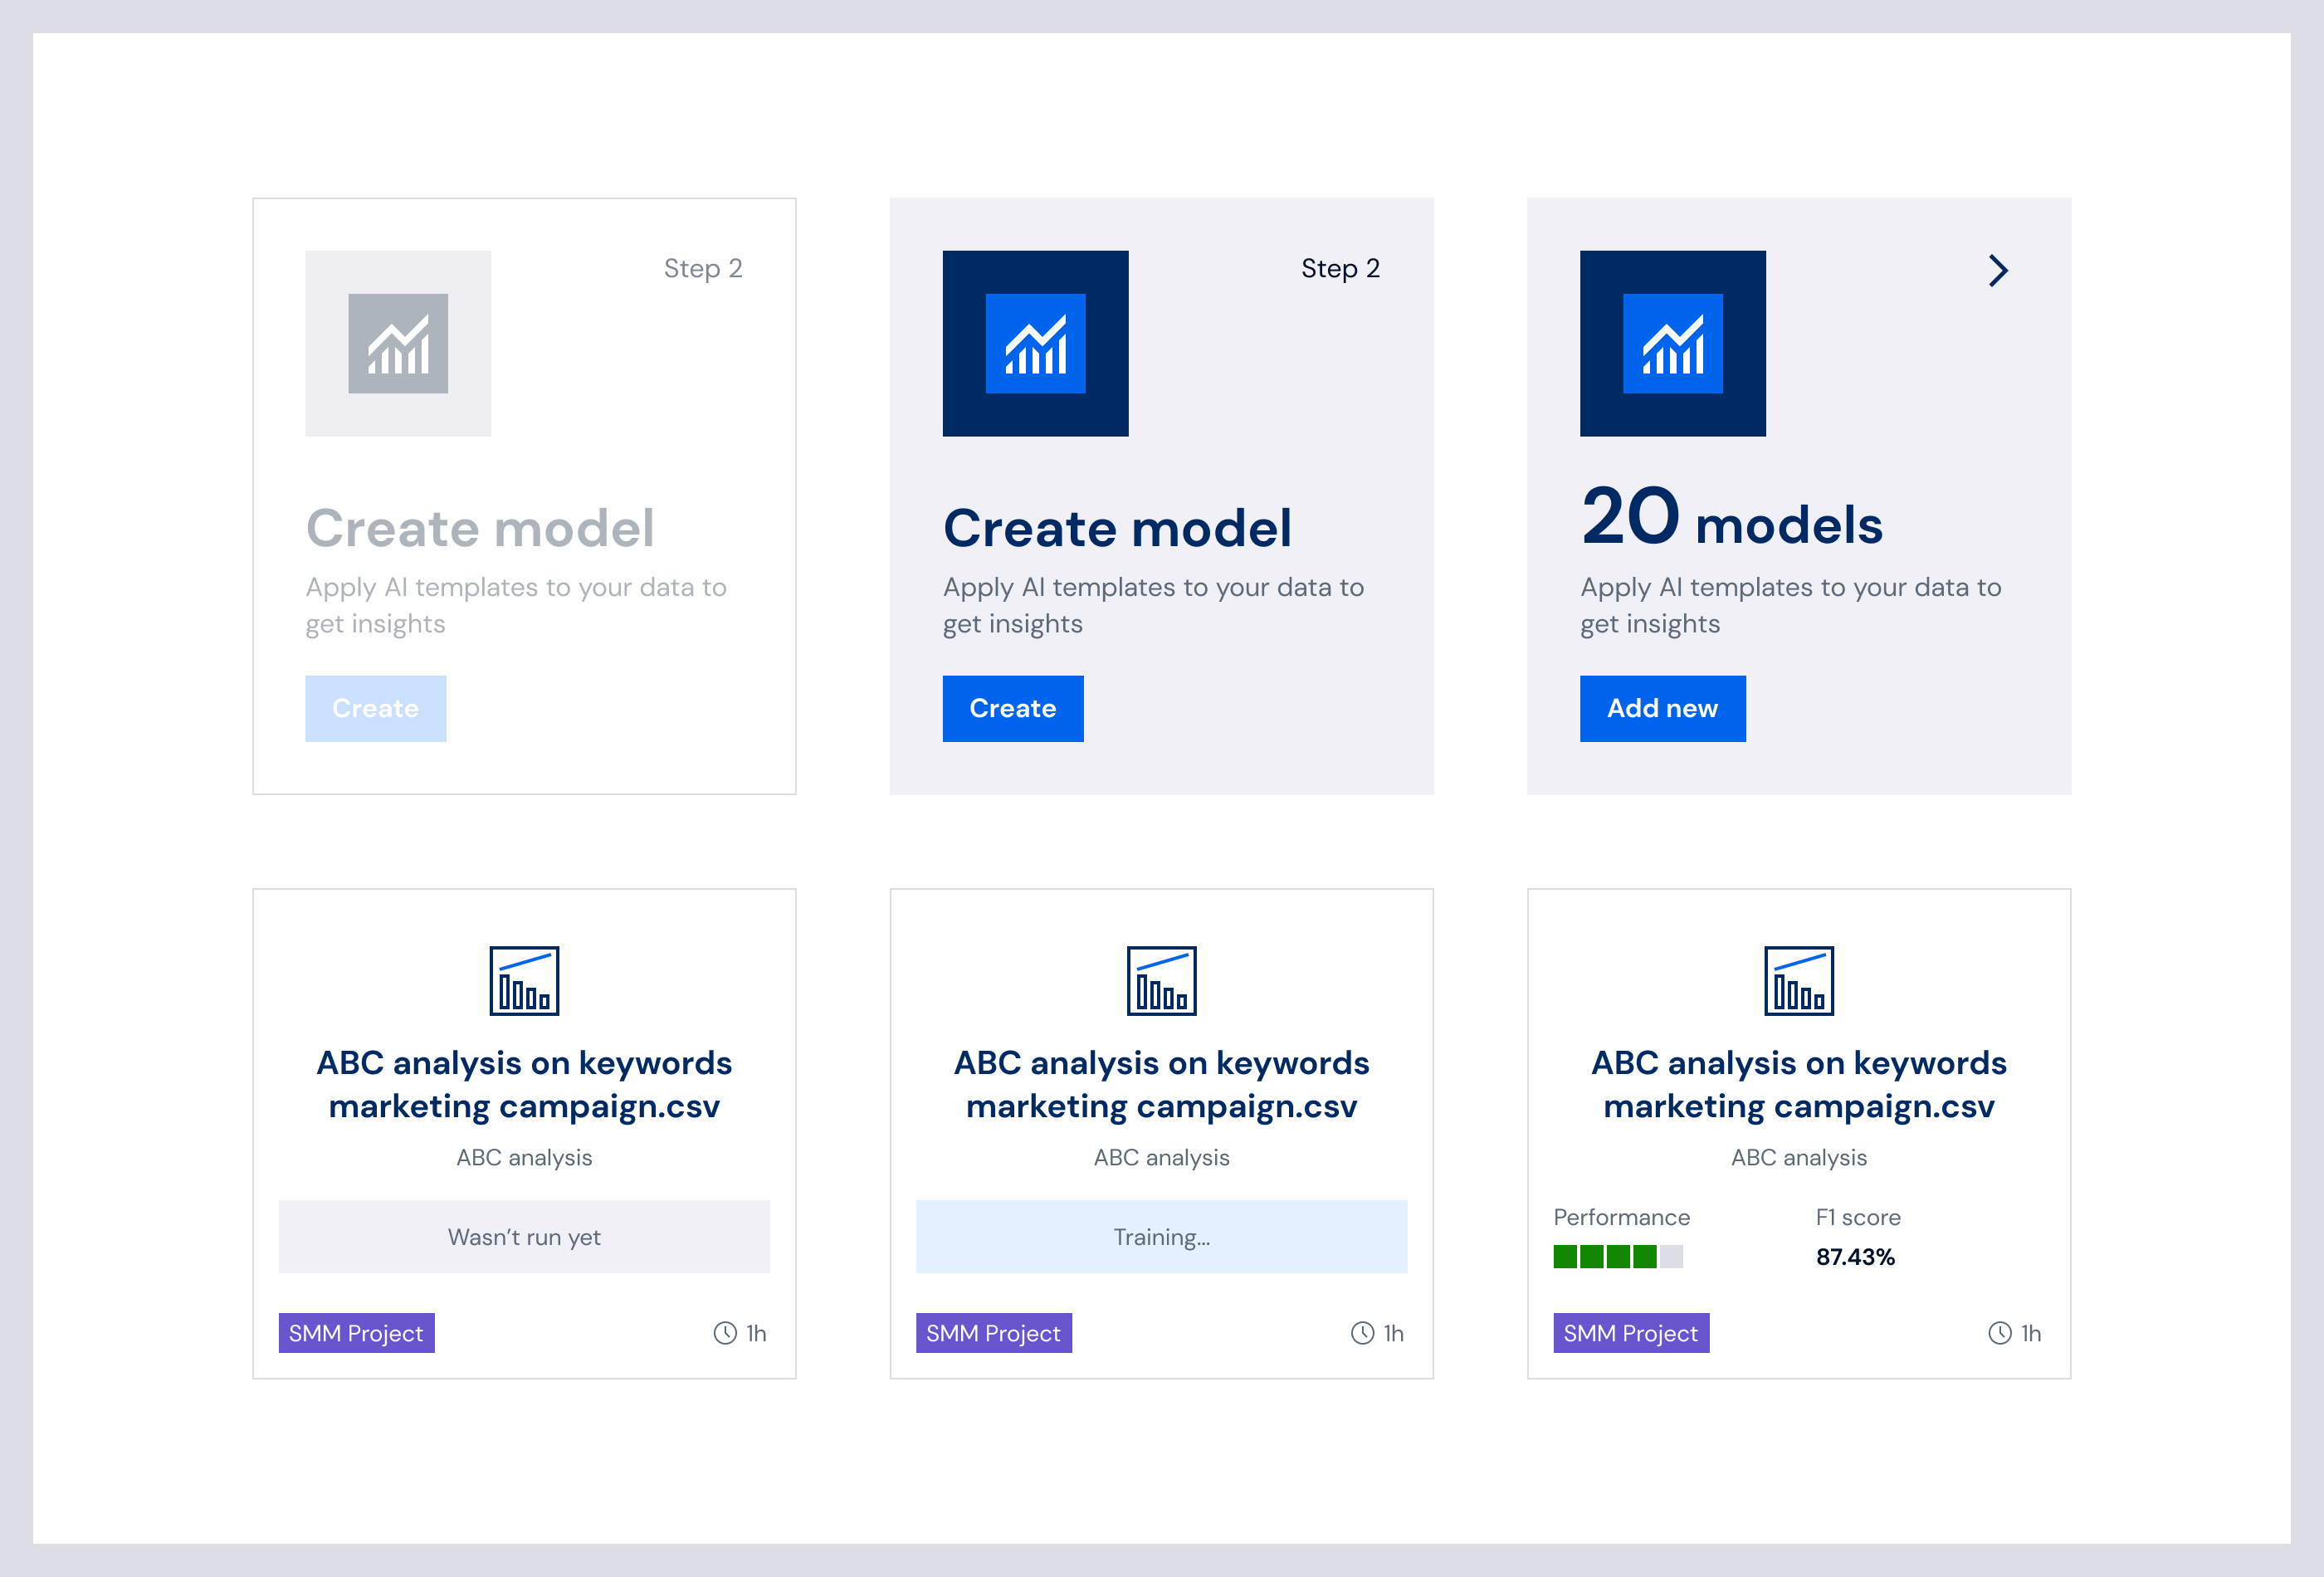Click ABC analysis subtitle on Wasn't run yet card
The height and width of the screenshot is (1577, 2324).
(x=524, y=1157)
